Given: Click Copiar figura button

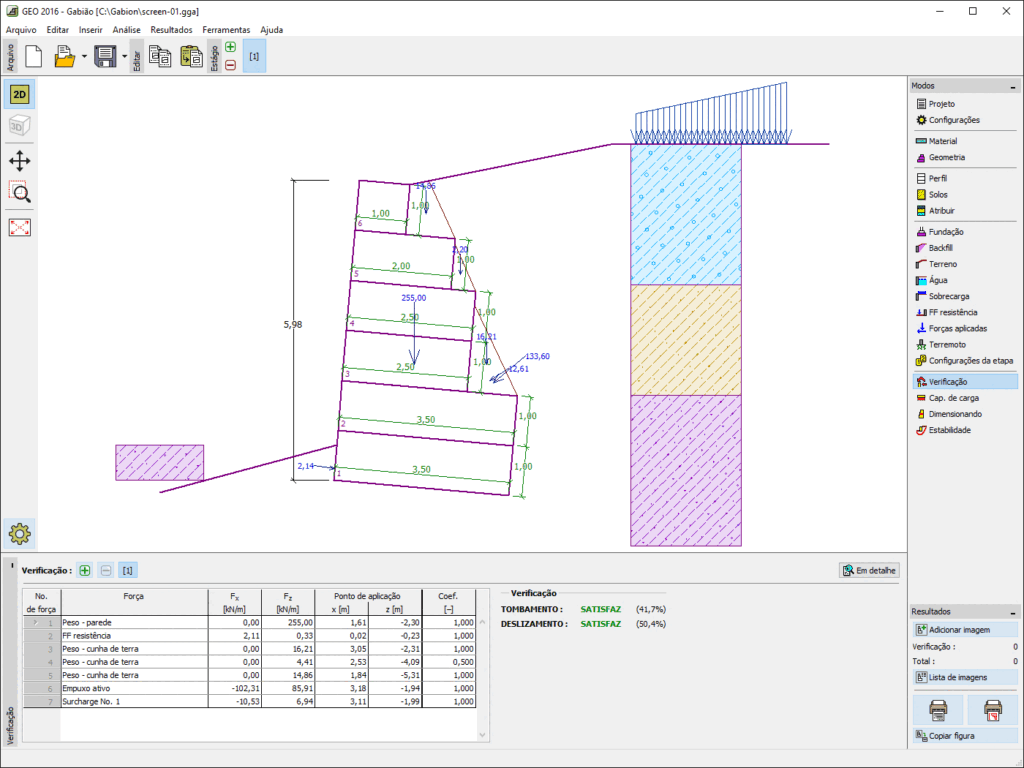Looking at the screenshot, I should 965,736.
